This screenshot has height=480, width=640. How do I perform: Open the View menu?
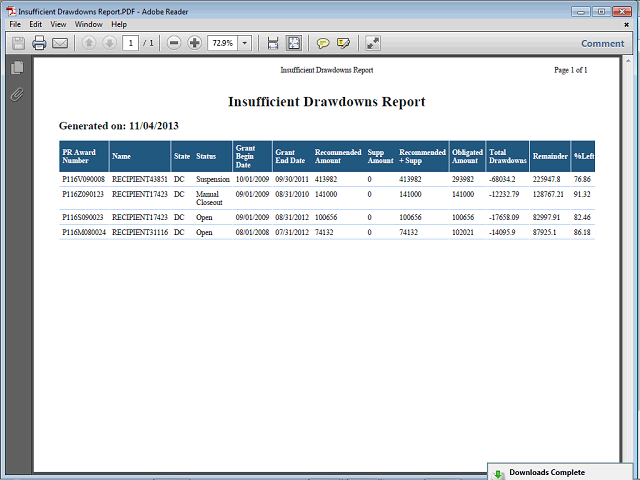[58, 24]
